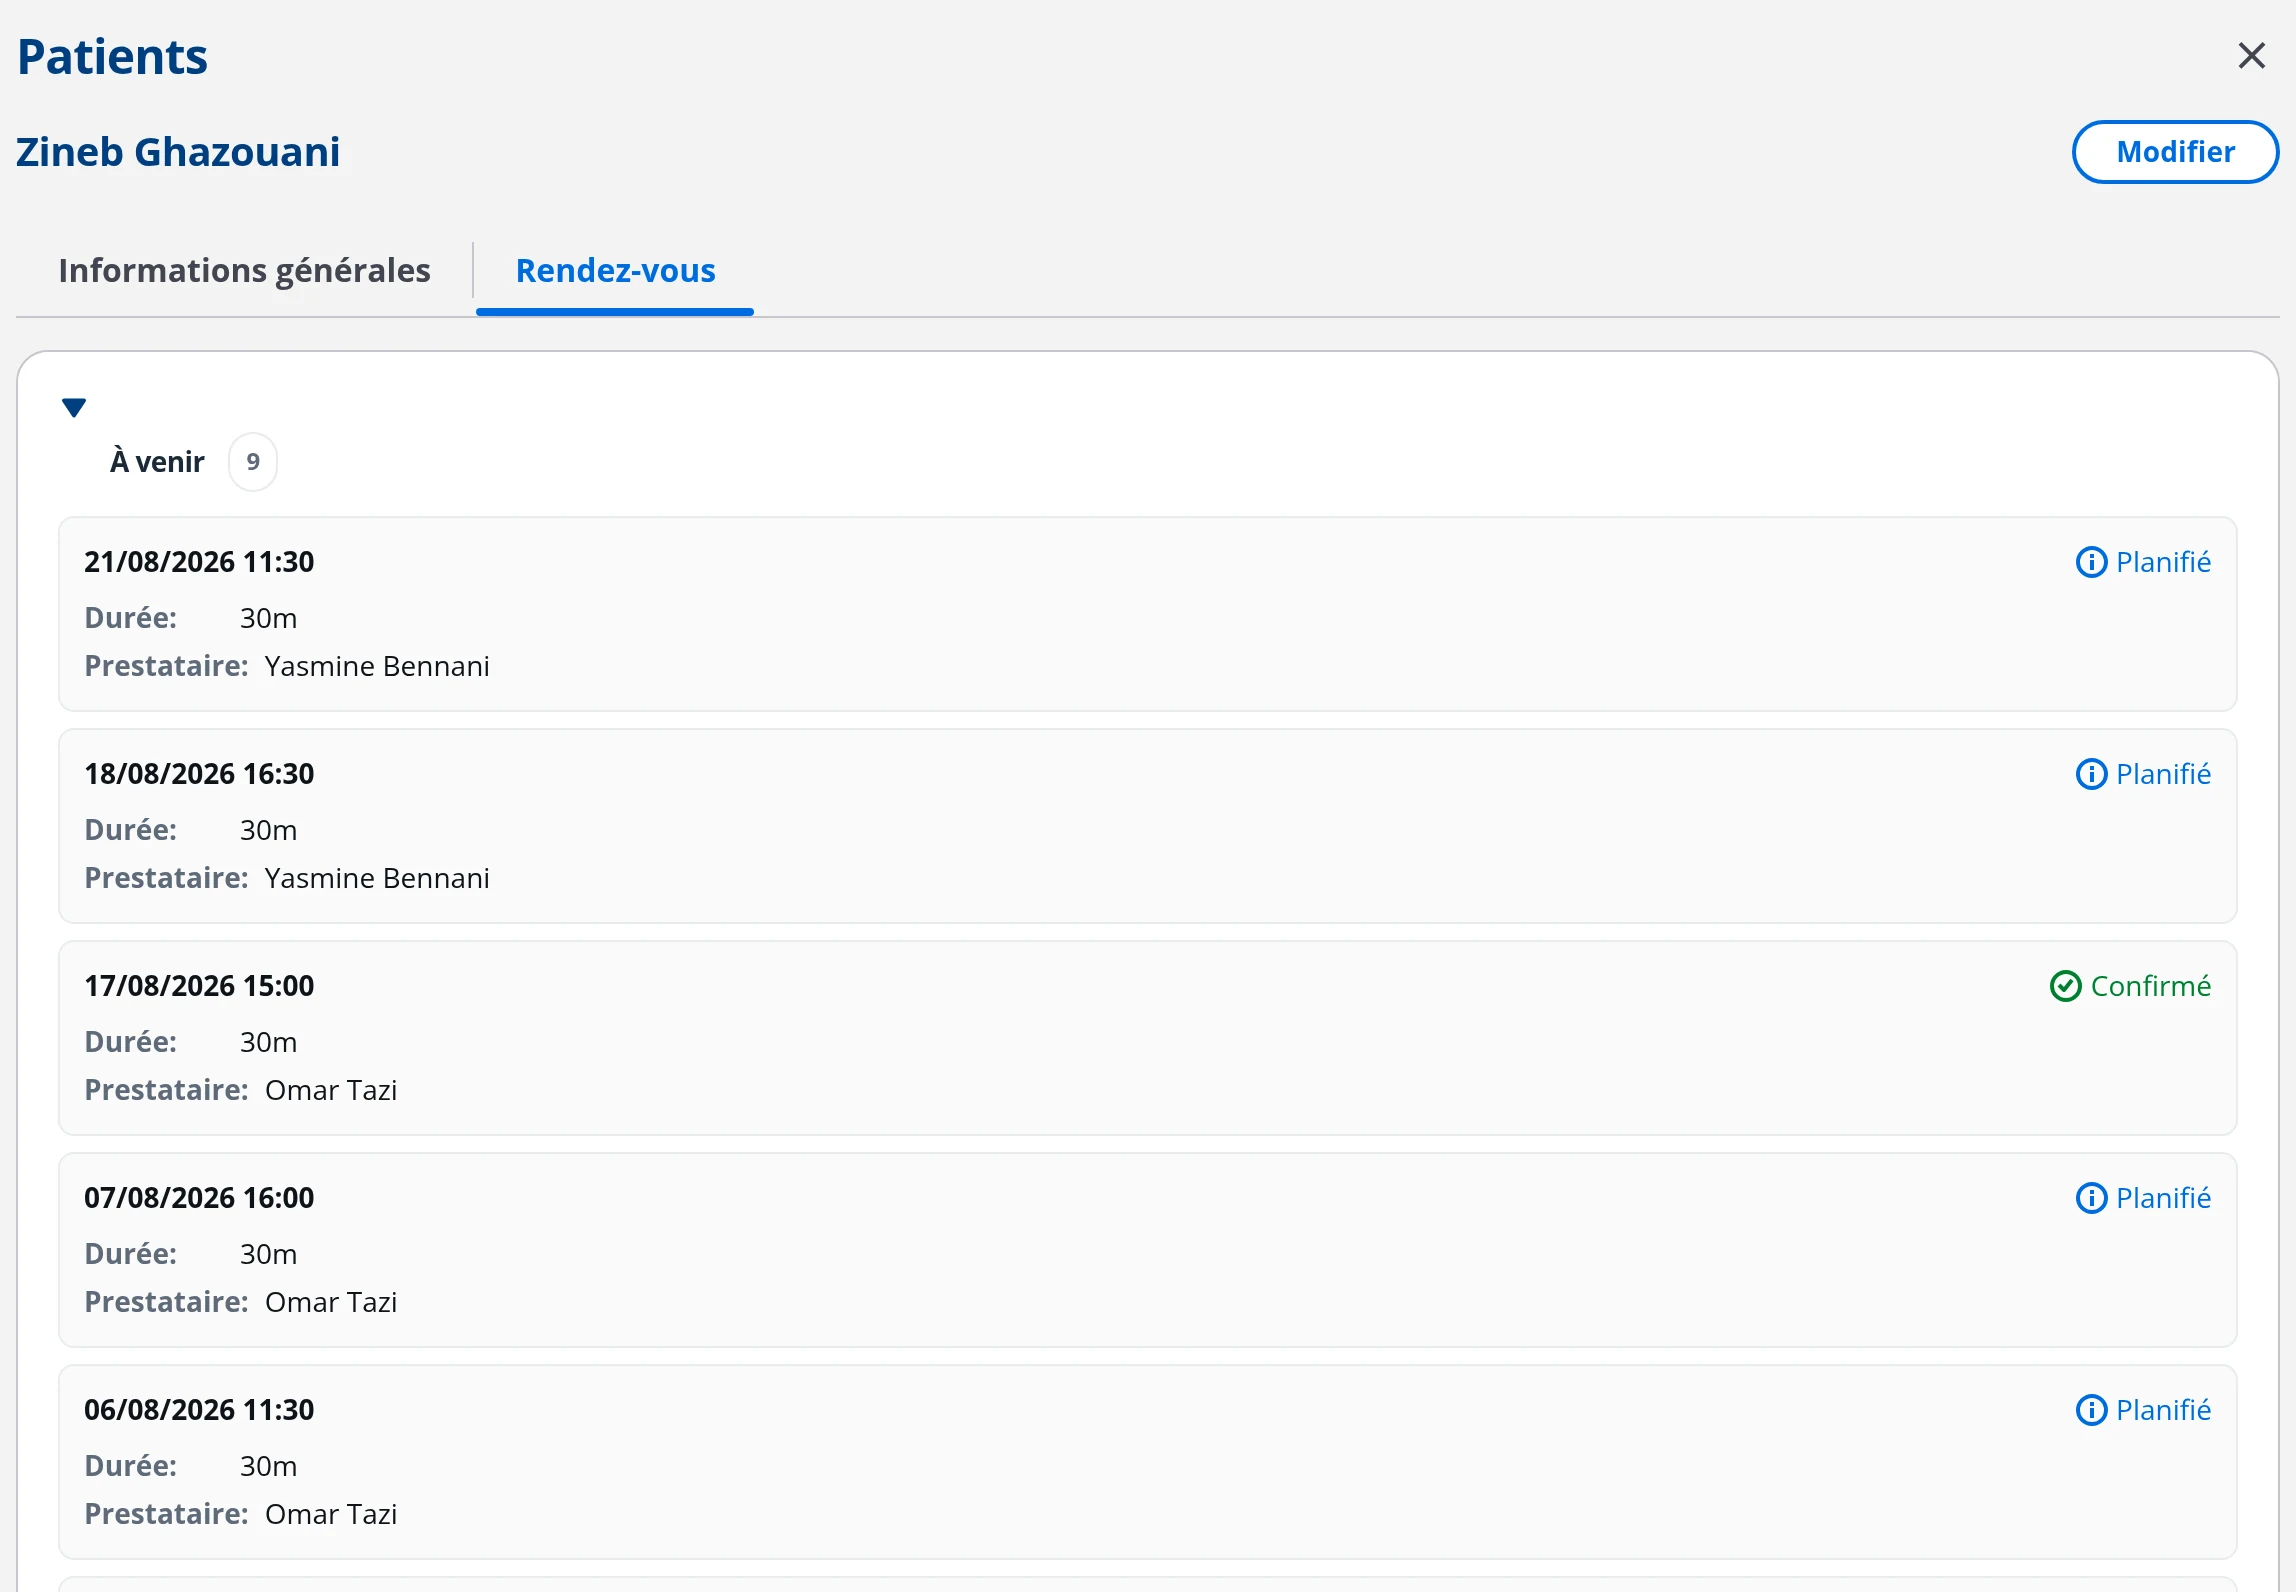Click the À venir section header
The image size is (2296, 1592).
click(x=157, y=462)
